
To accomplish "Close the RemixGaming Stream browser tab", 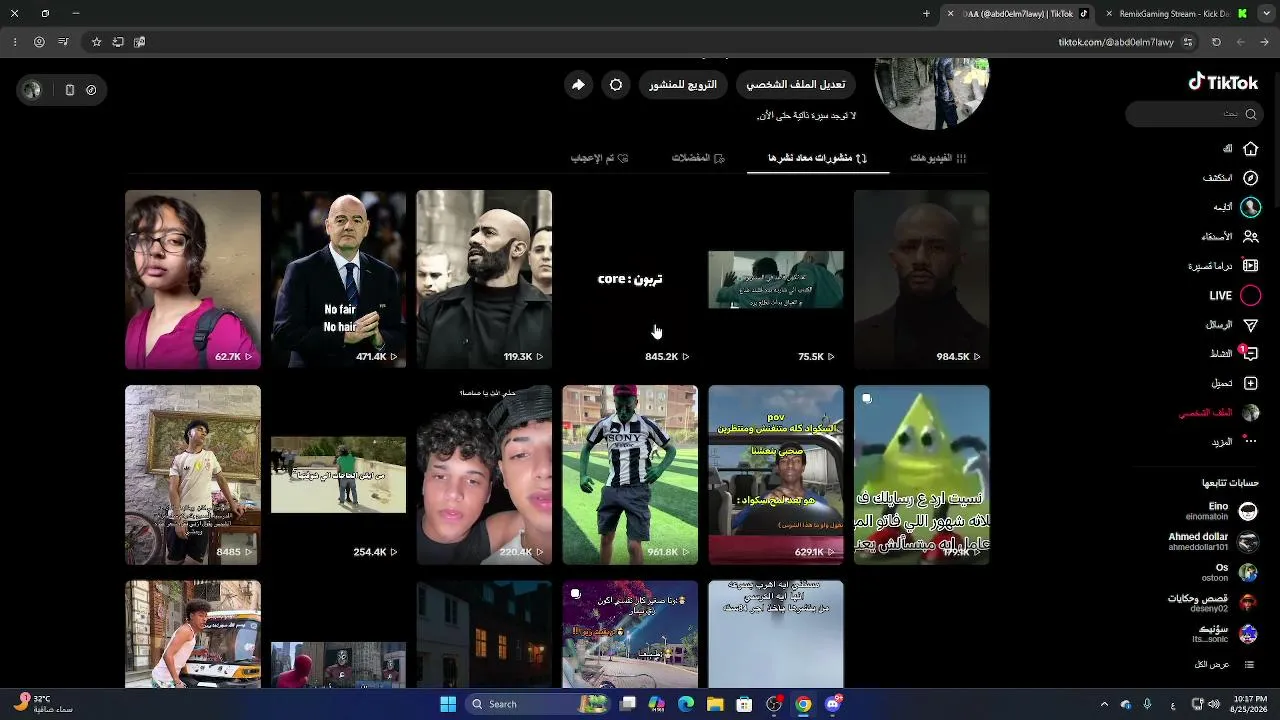I will point(1109,14).
